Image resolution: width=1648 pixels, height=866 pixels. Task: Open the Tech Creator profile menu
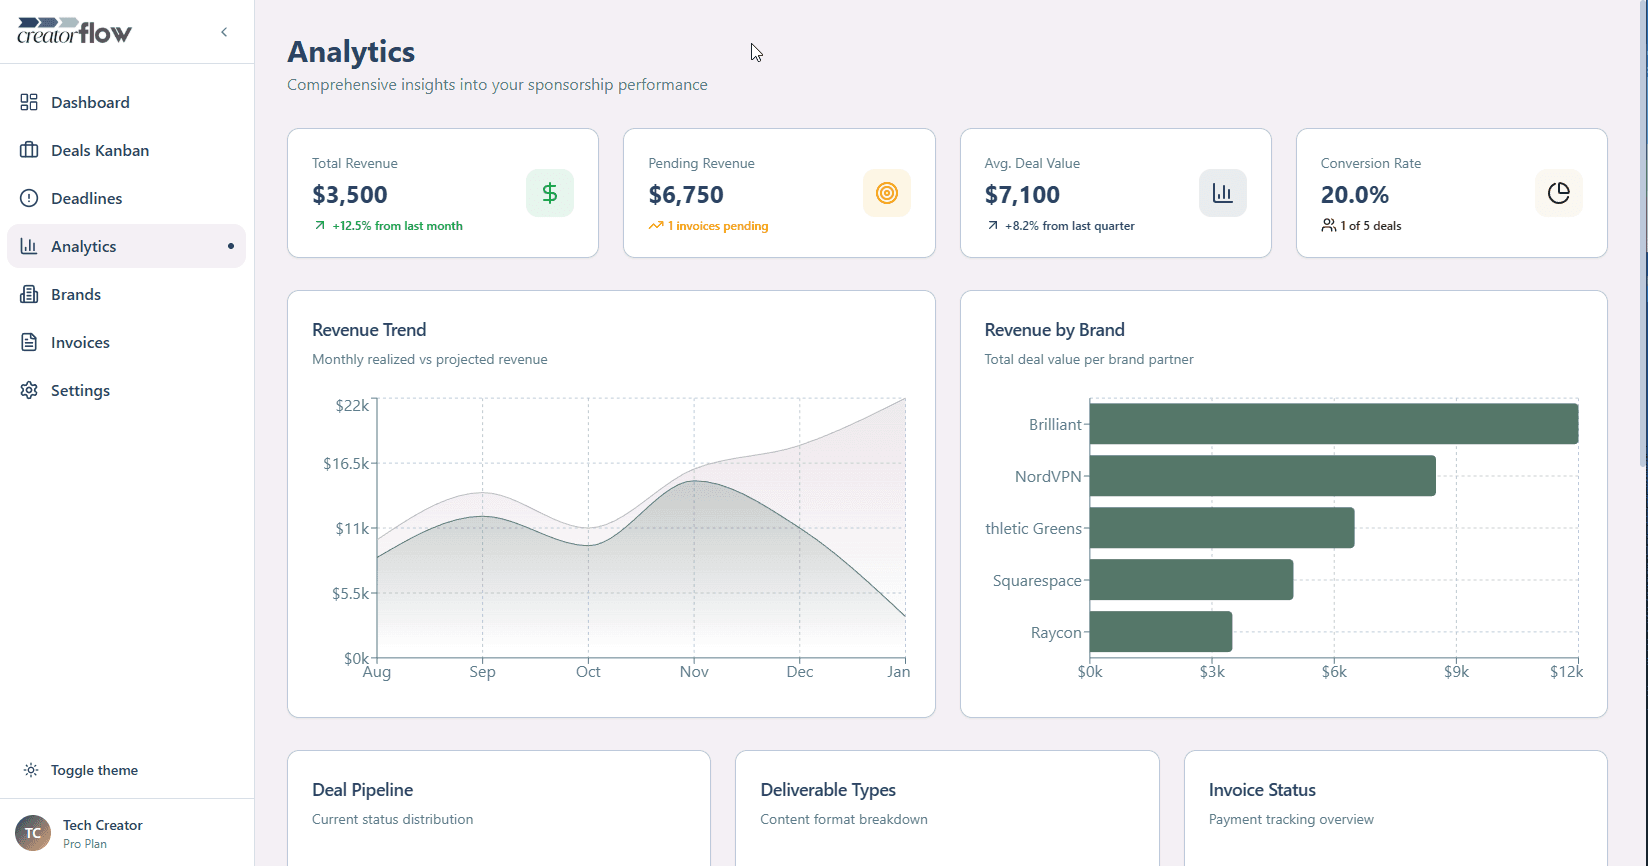pos(102,833)
